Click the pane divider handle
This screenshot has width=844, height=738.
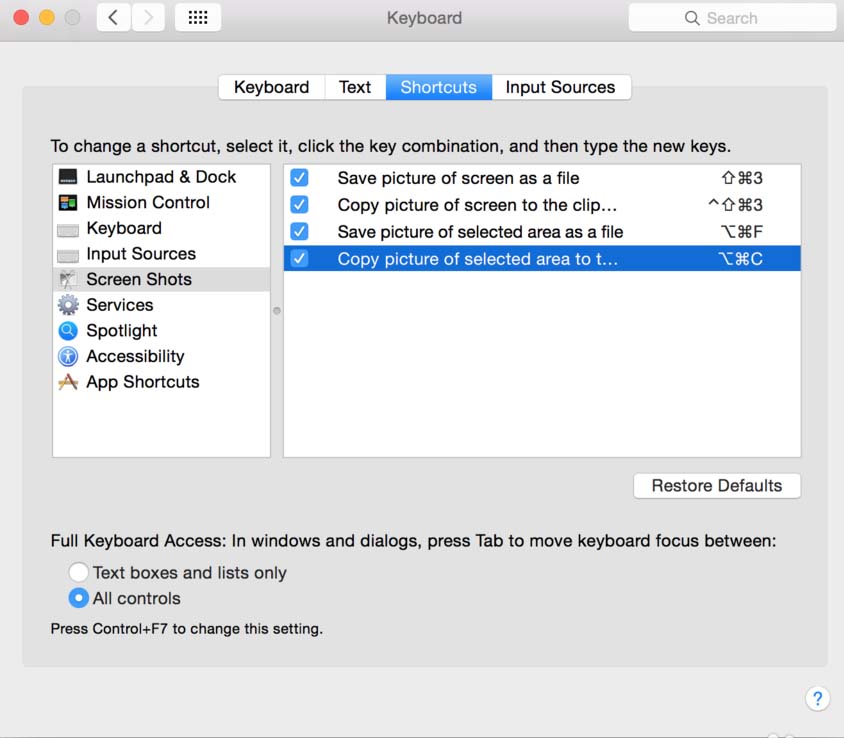pyautogui.click(x=277, y=311)
